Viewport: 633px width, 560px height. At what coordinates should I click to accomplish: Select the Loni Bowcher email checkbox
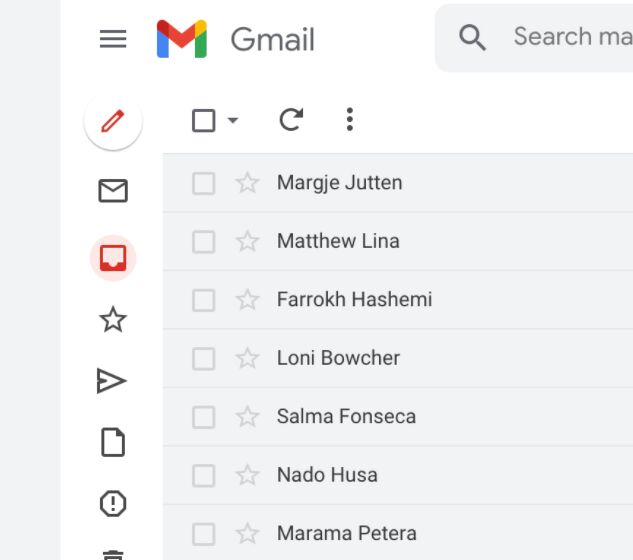203,359
